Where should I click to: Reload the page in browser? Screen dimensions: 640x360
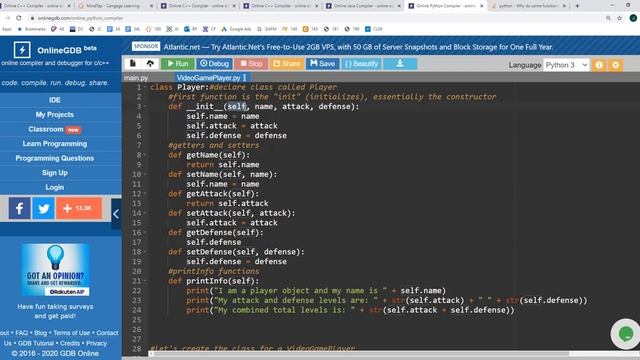pyautogui.click(x=19, y=18)
